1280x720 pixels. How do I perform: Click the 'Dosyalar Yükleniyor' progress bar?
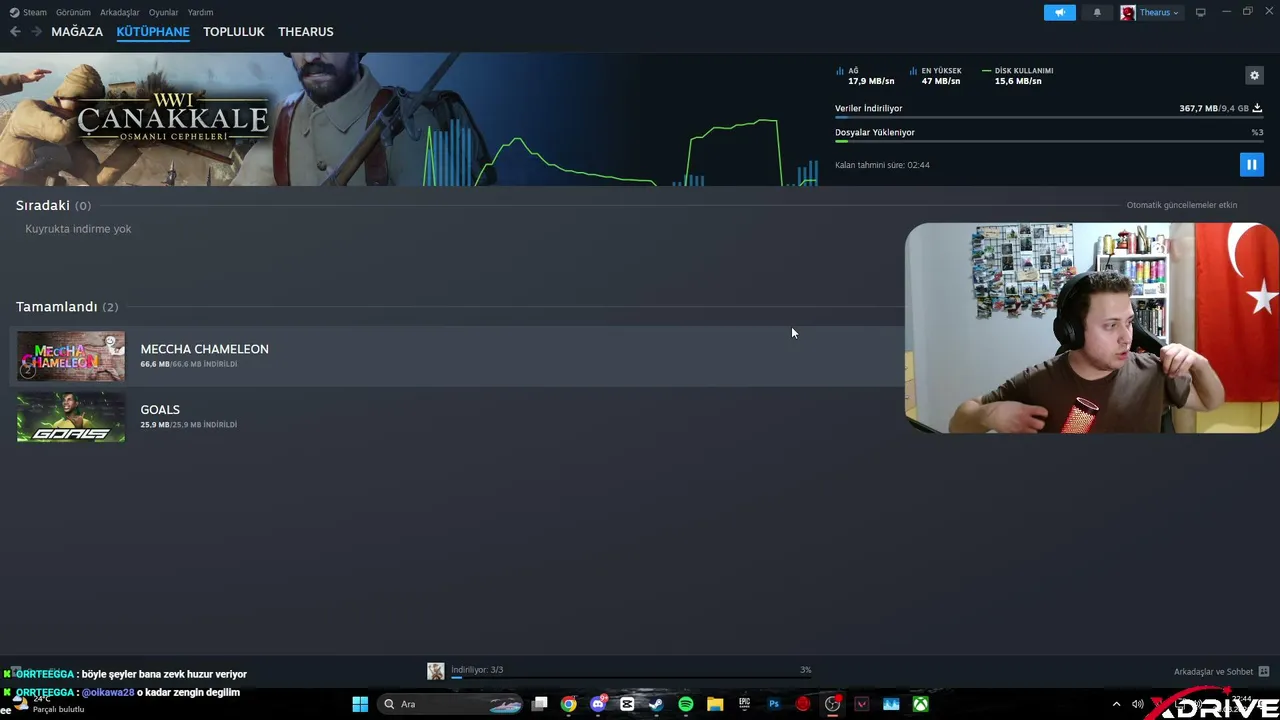click(x=1049, y=142)
